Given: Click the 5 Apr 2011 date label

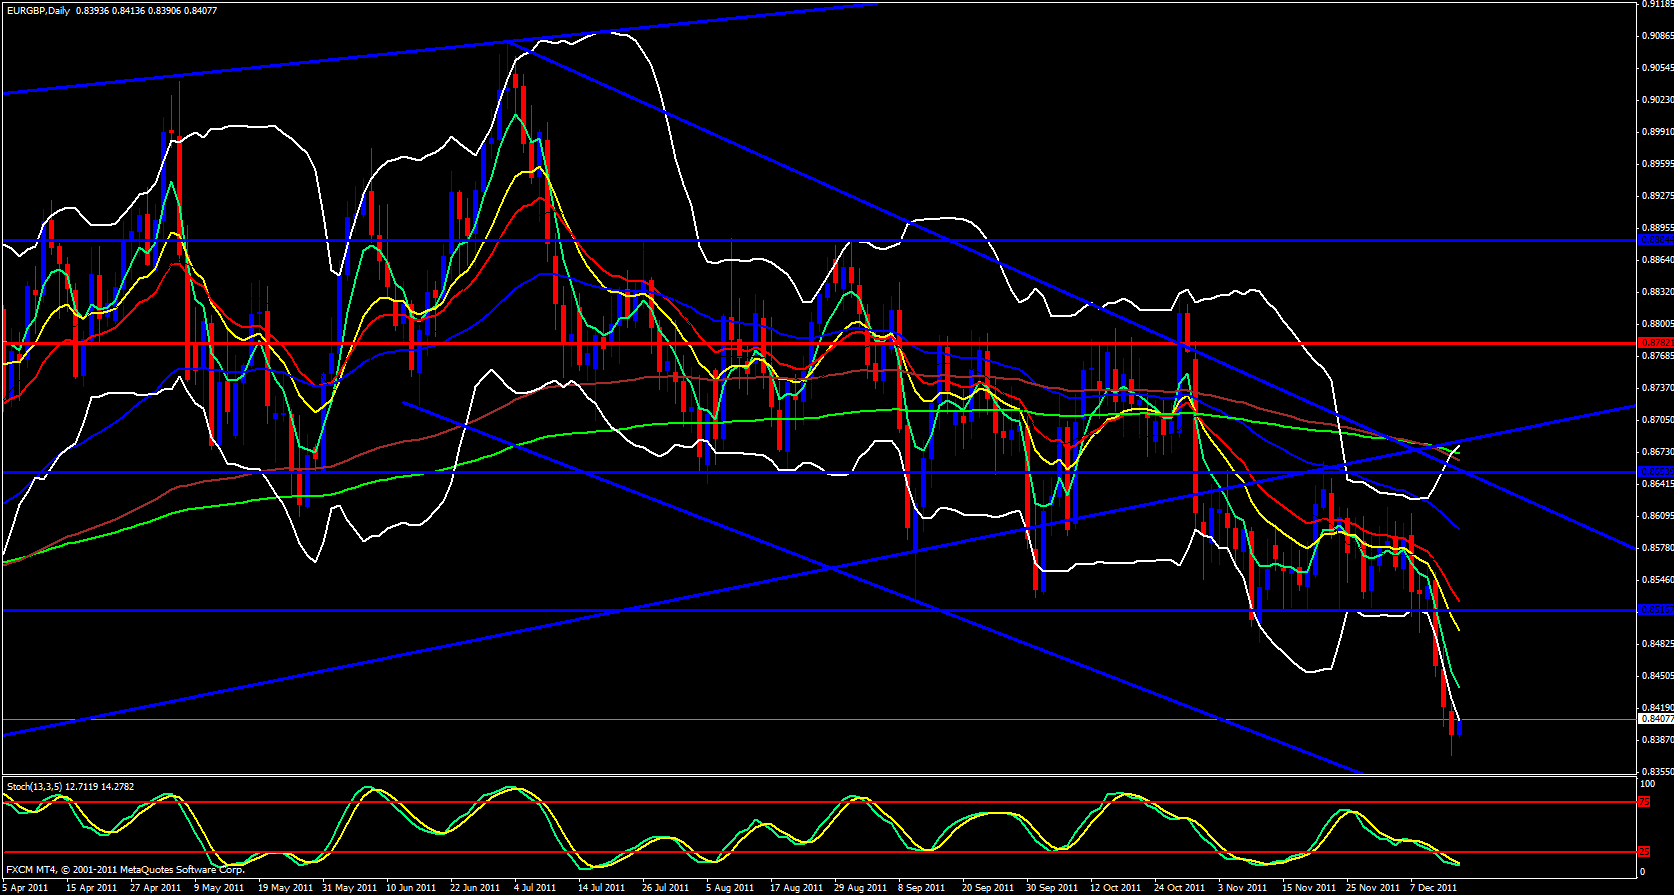Looking at the screenshot, I should pyautogui.click(x=26, y=887).
